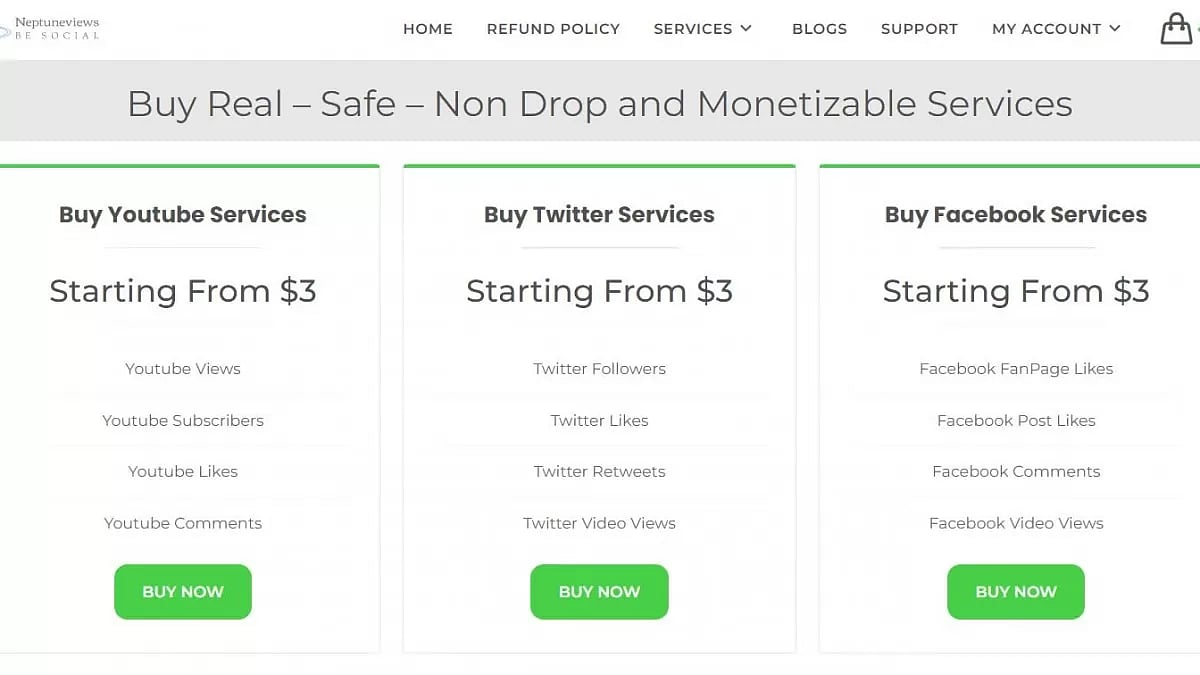1200x675 pixels.
Task: Click Facebook FanPage Likes entry
Action: 1016,369
